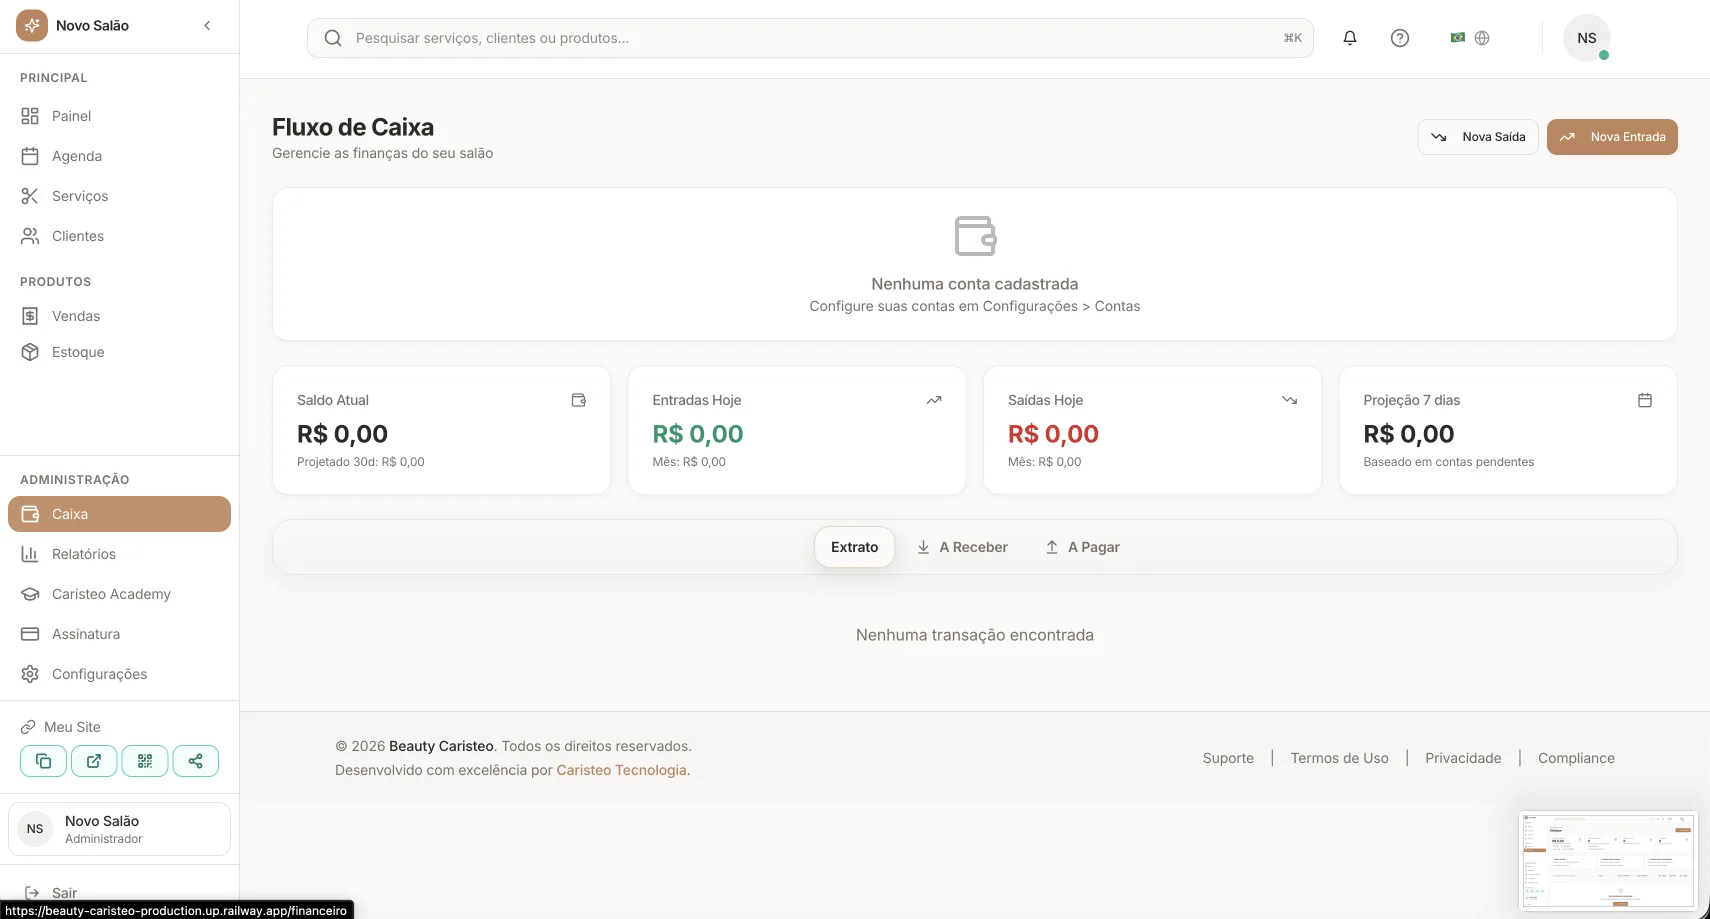Go to Painel in sidebar
Viewport: 1710px width, 919px height.
click(x=119, y=116)
